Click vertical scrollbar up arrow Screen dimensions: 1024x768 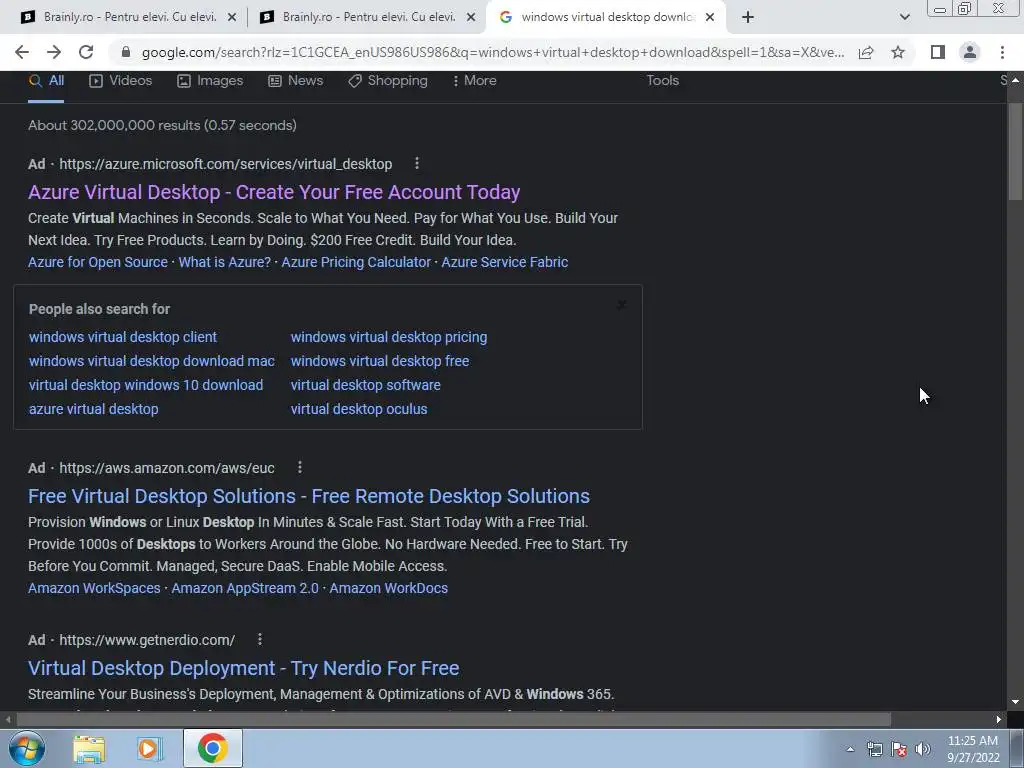pos(1015,80)
